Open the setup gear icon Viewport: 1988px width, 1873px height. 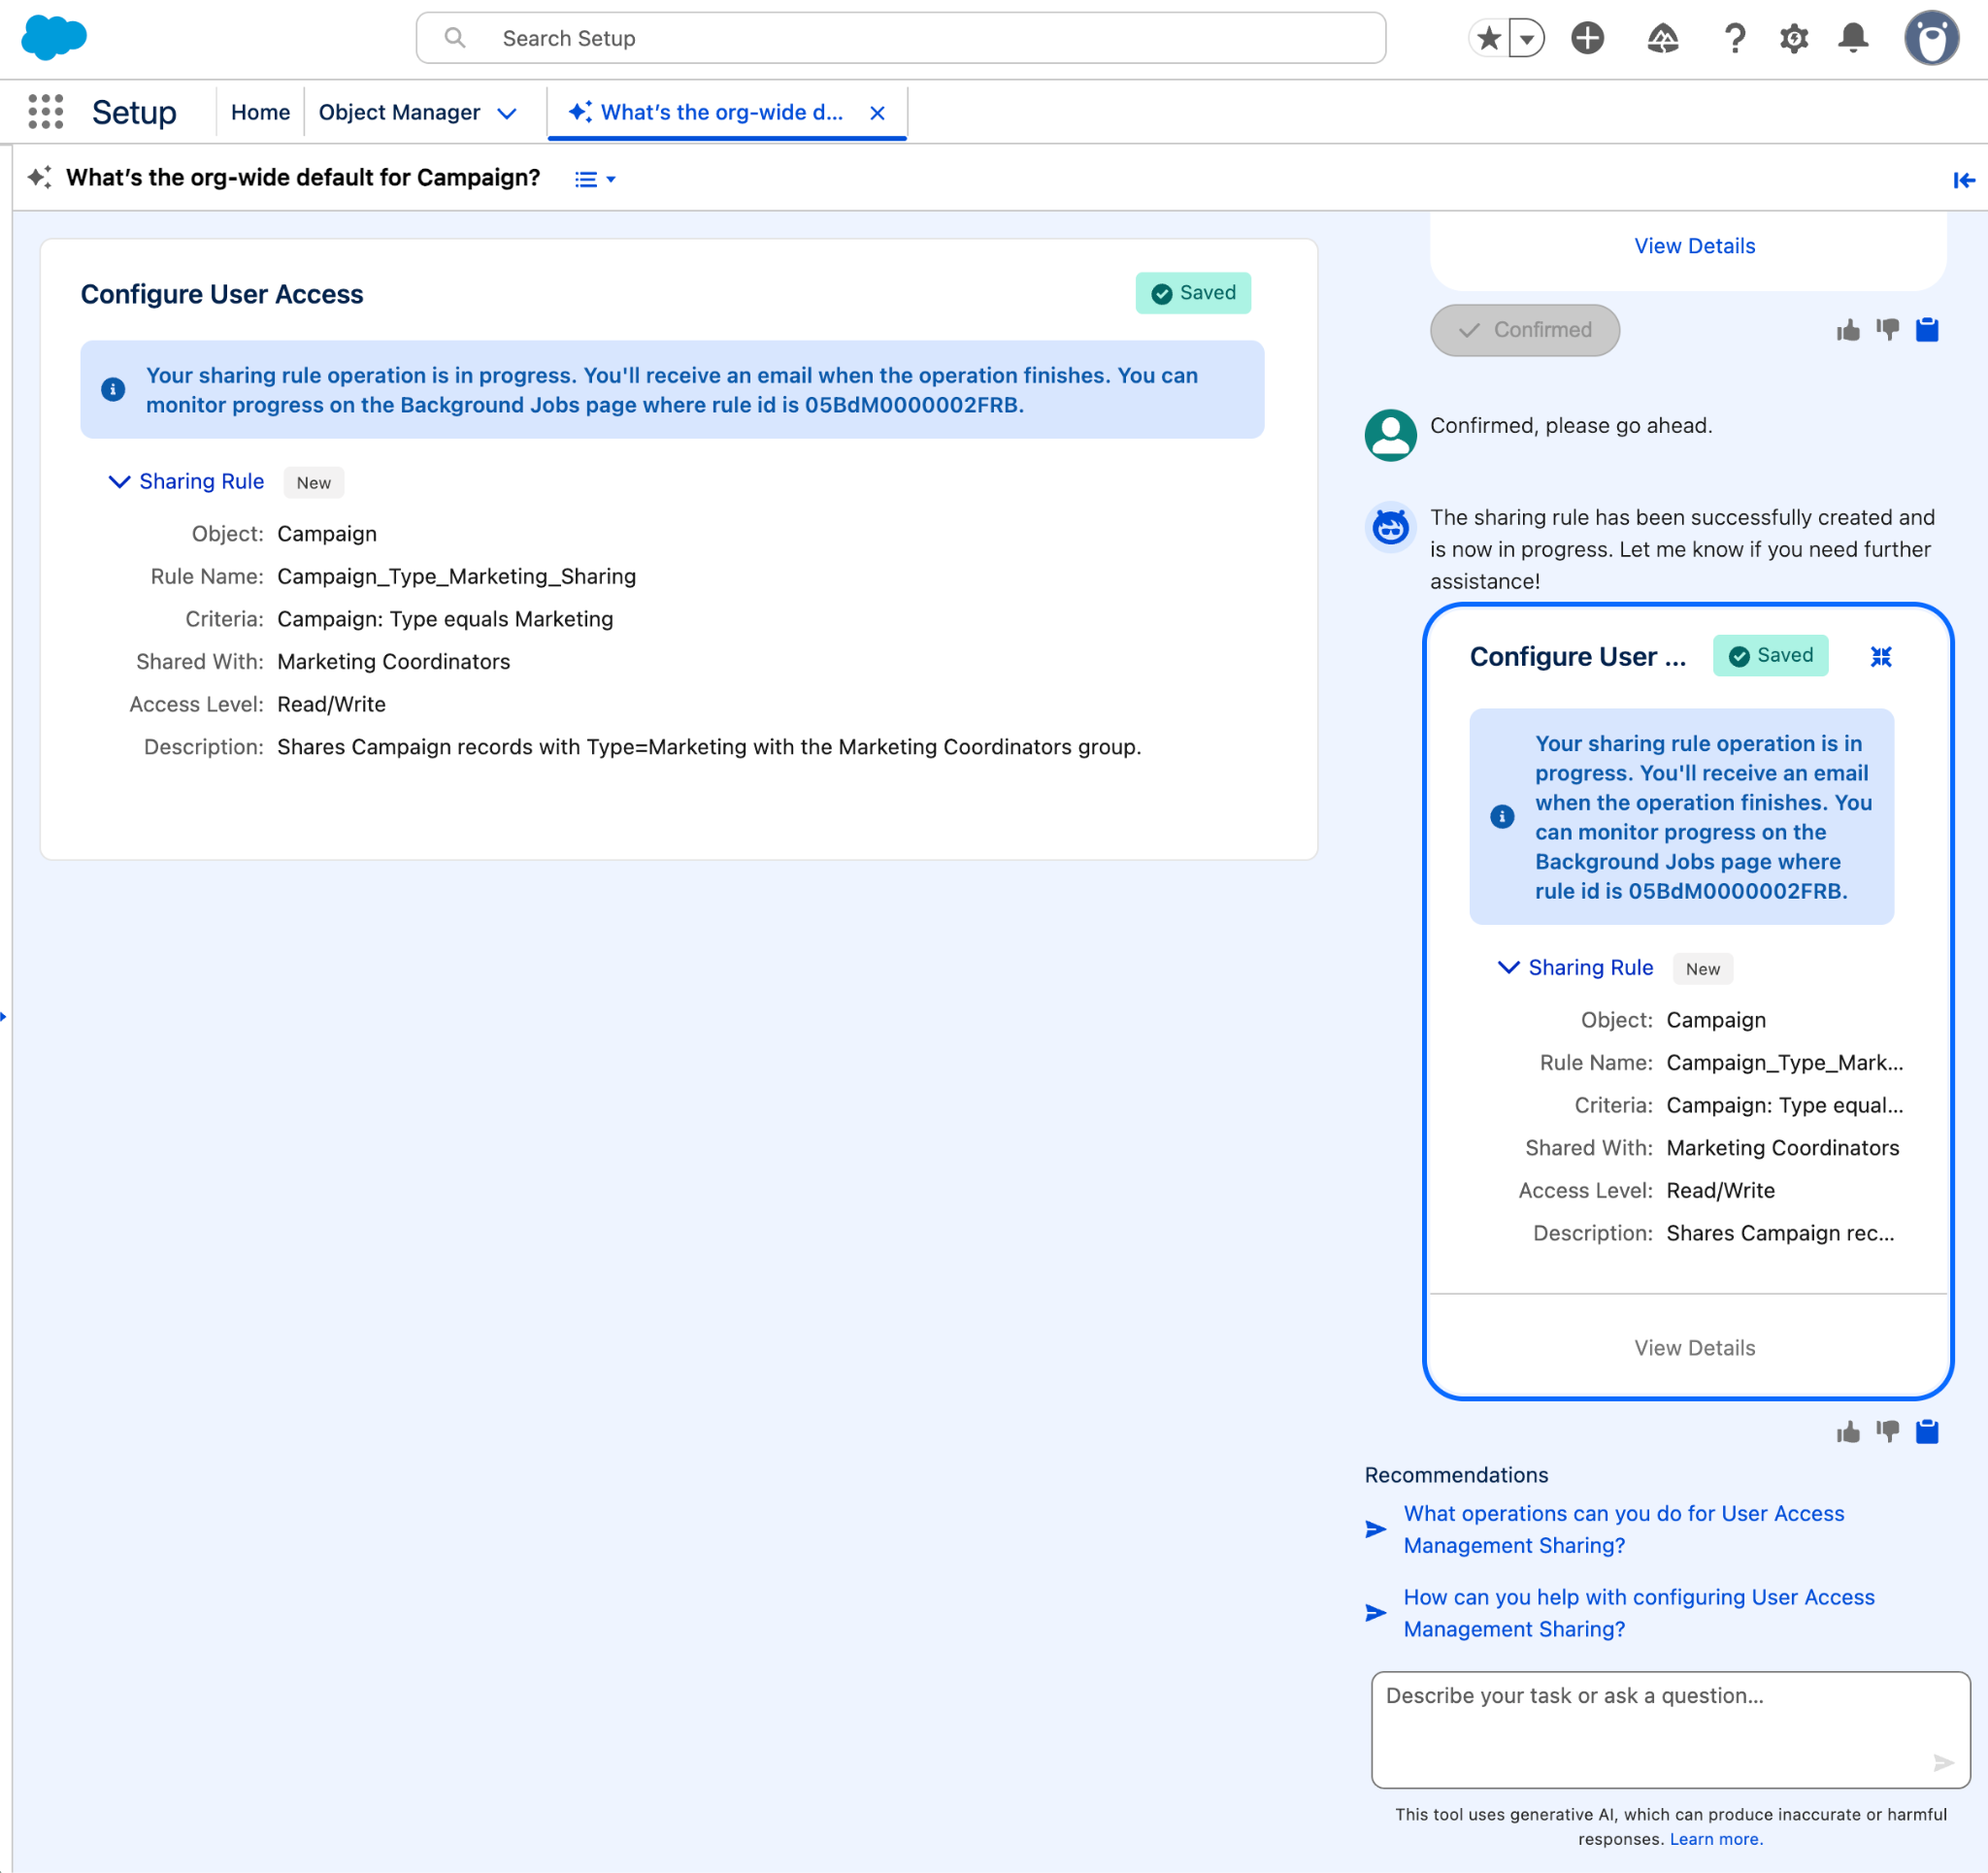point(1793,38)
